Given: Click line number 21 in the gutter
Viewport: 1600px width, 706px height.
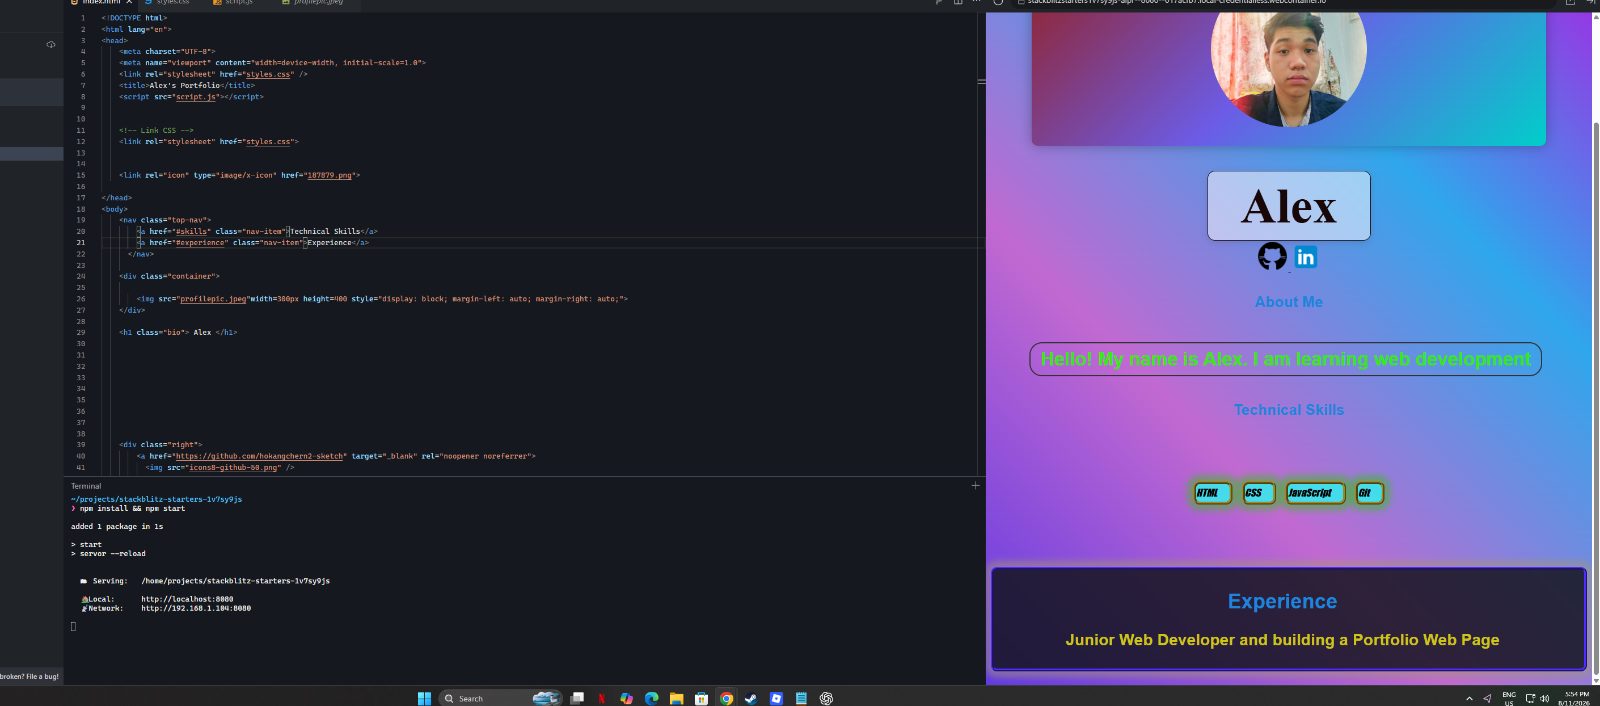Looking at the screenshot, I should (81, 242).
